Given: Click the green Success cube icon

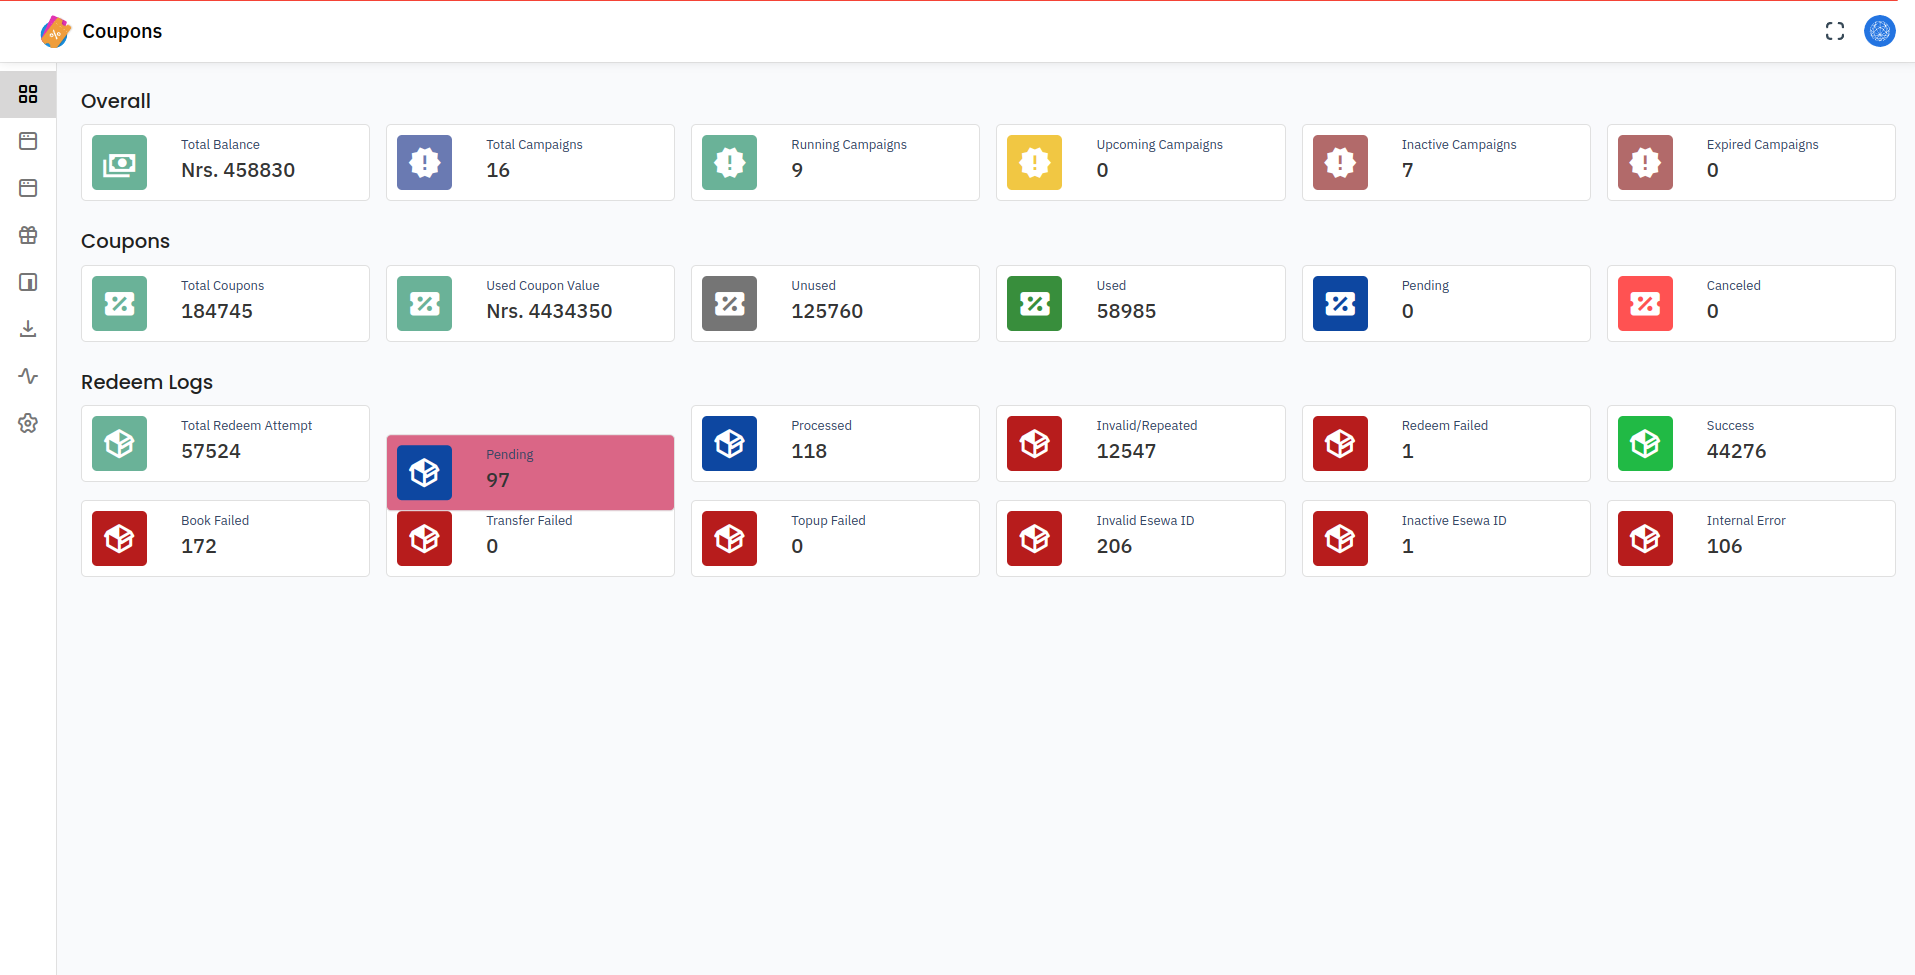Looking at the screenshot, I should tap(1645, 444).
